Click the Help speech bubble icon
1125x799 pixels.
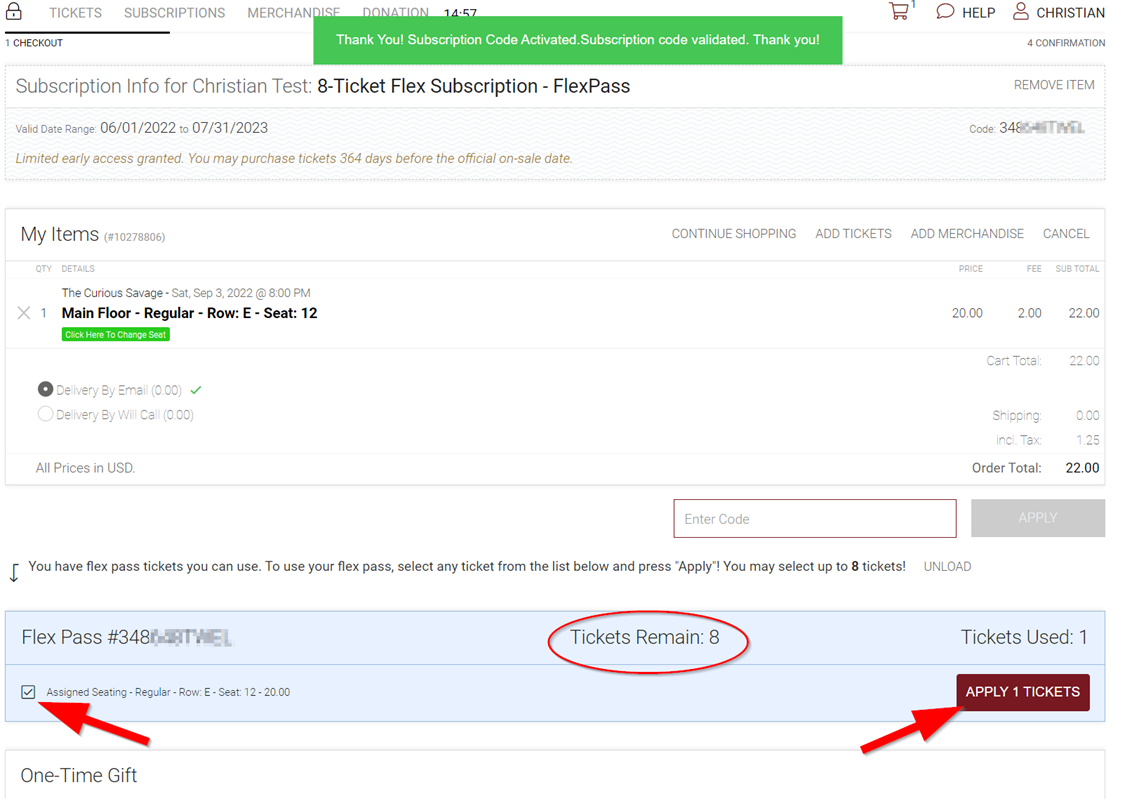pyautogui.click(x=945, y=12)
